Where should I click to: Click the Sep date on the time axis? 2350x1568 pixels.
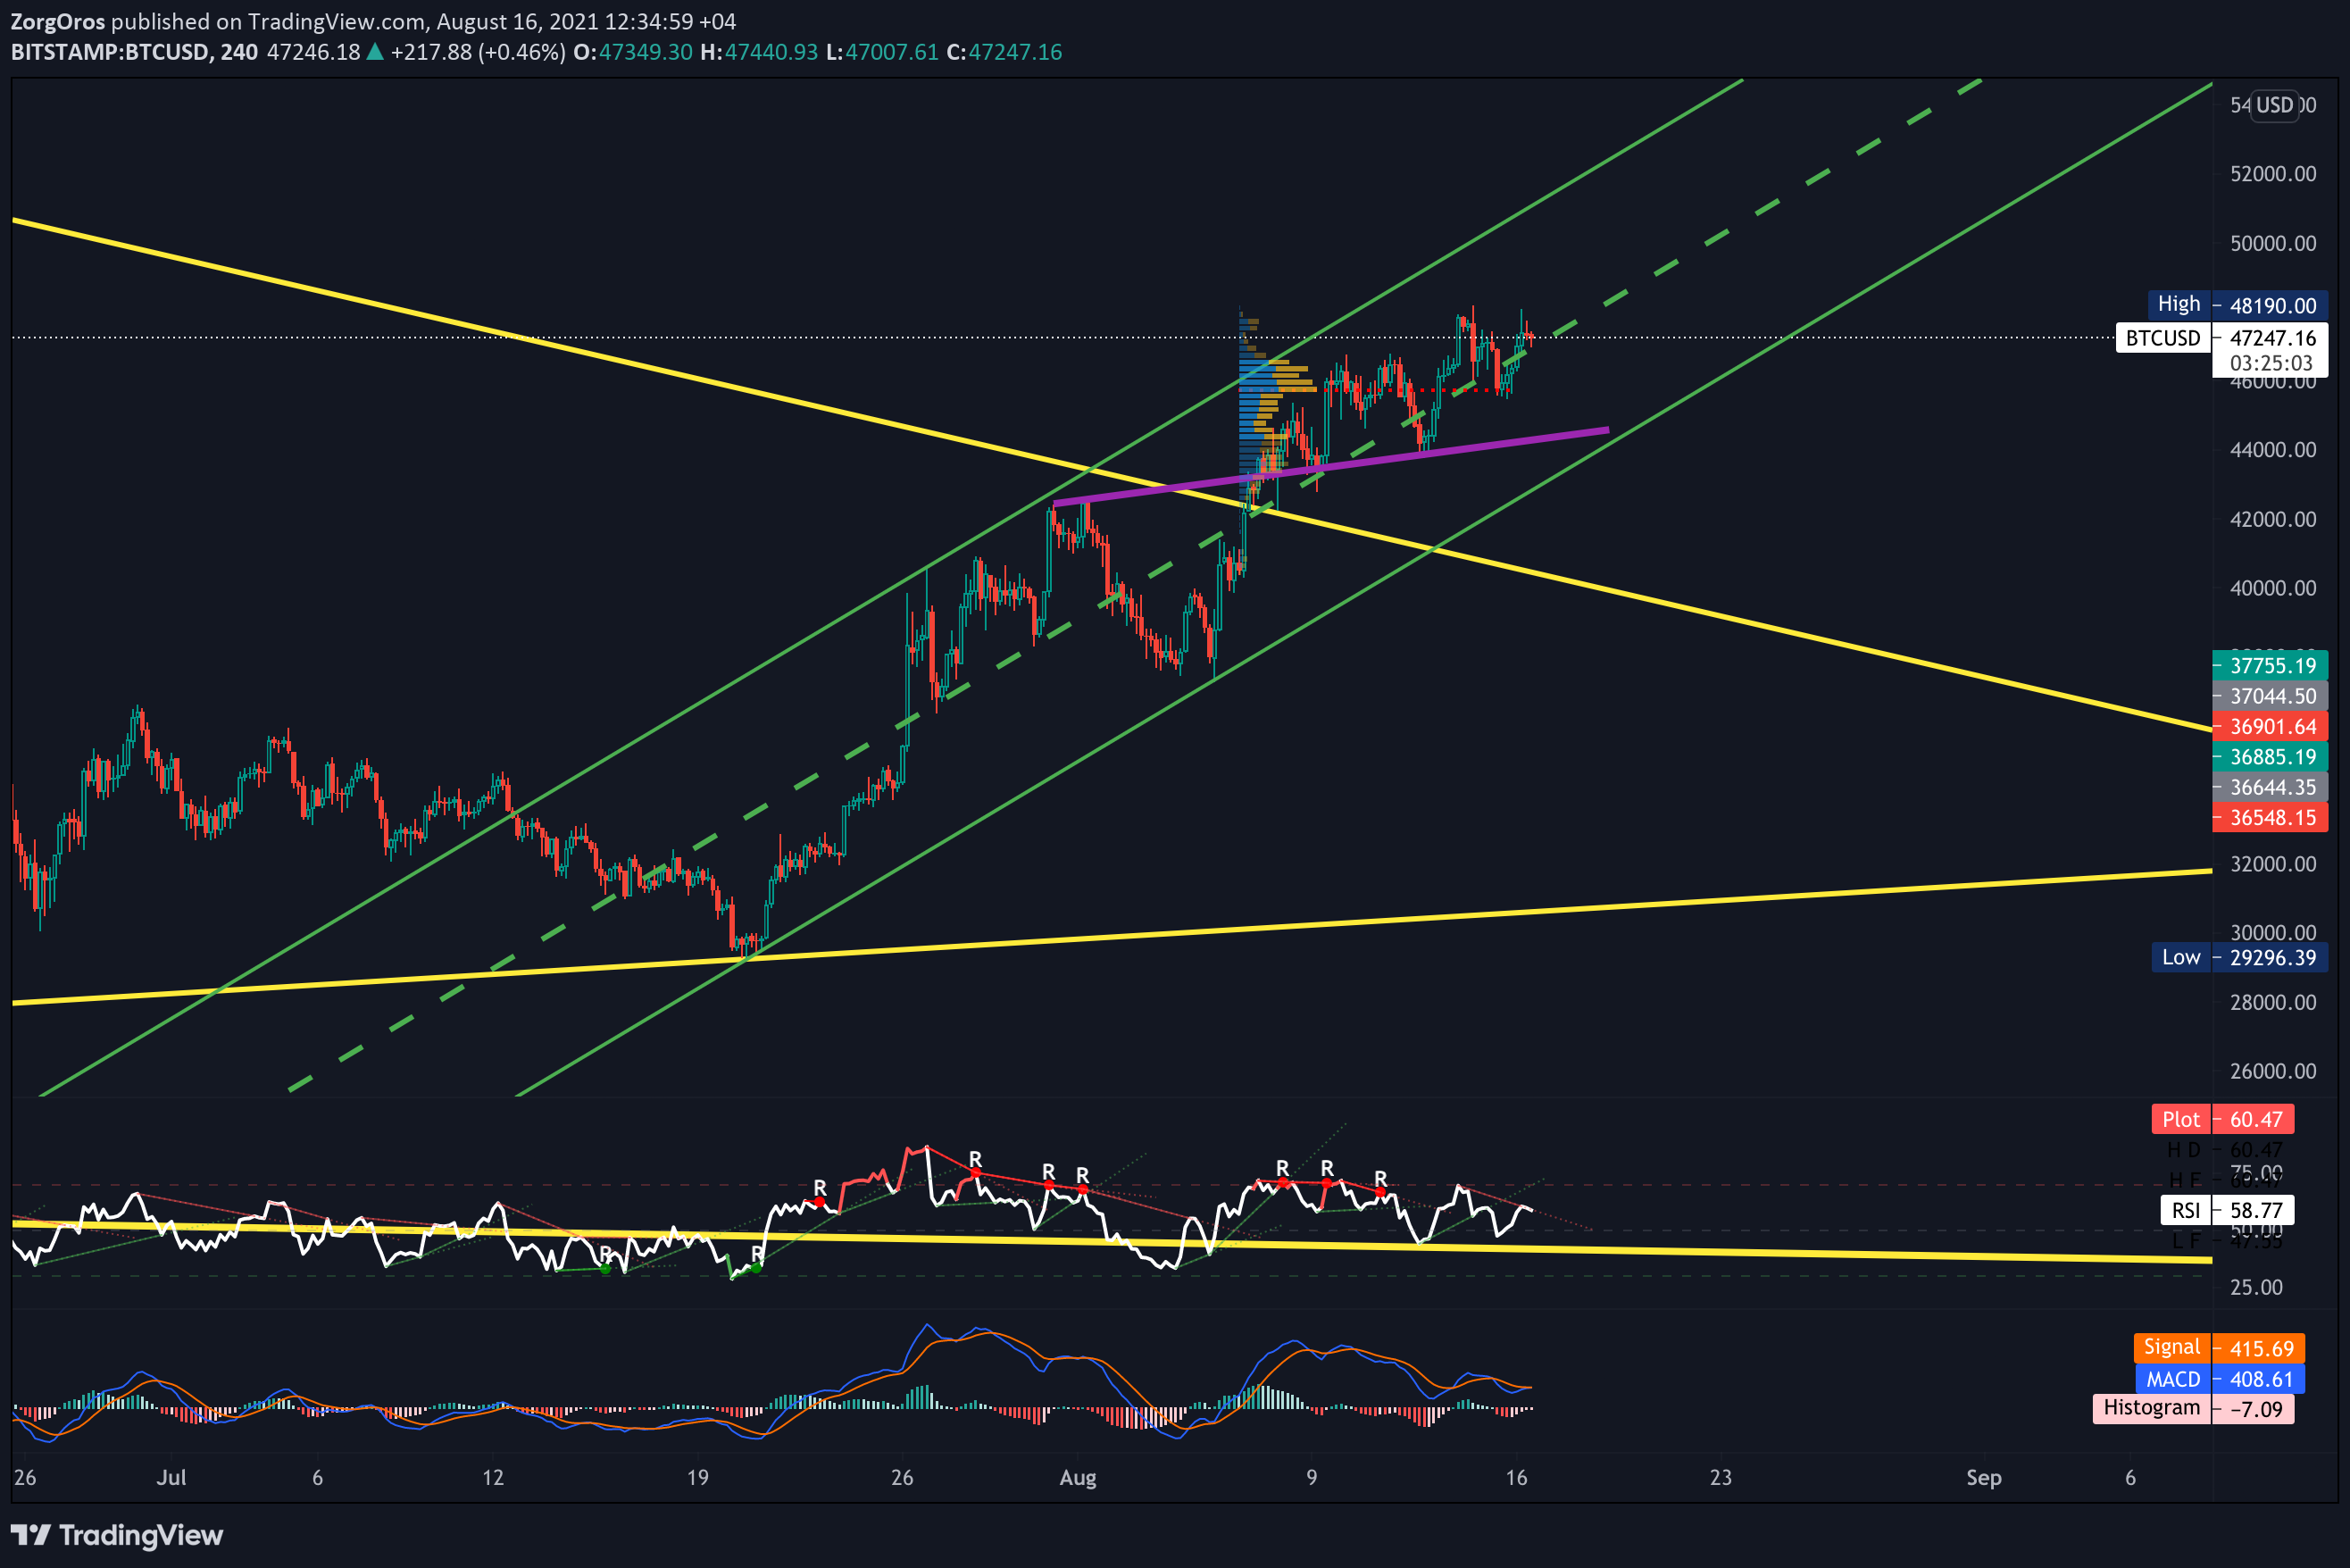(x=1984, y=1478)
